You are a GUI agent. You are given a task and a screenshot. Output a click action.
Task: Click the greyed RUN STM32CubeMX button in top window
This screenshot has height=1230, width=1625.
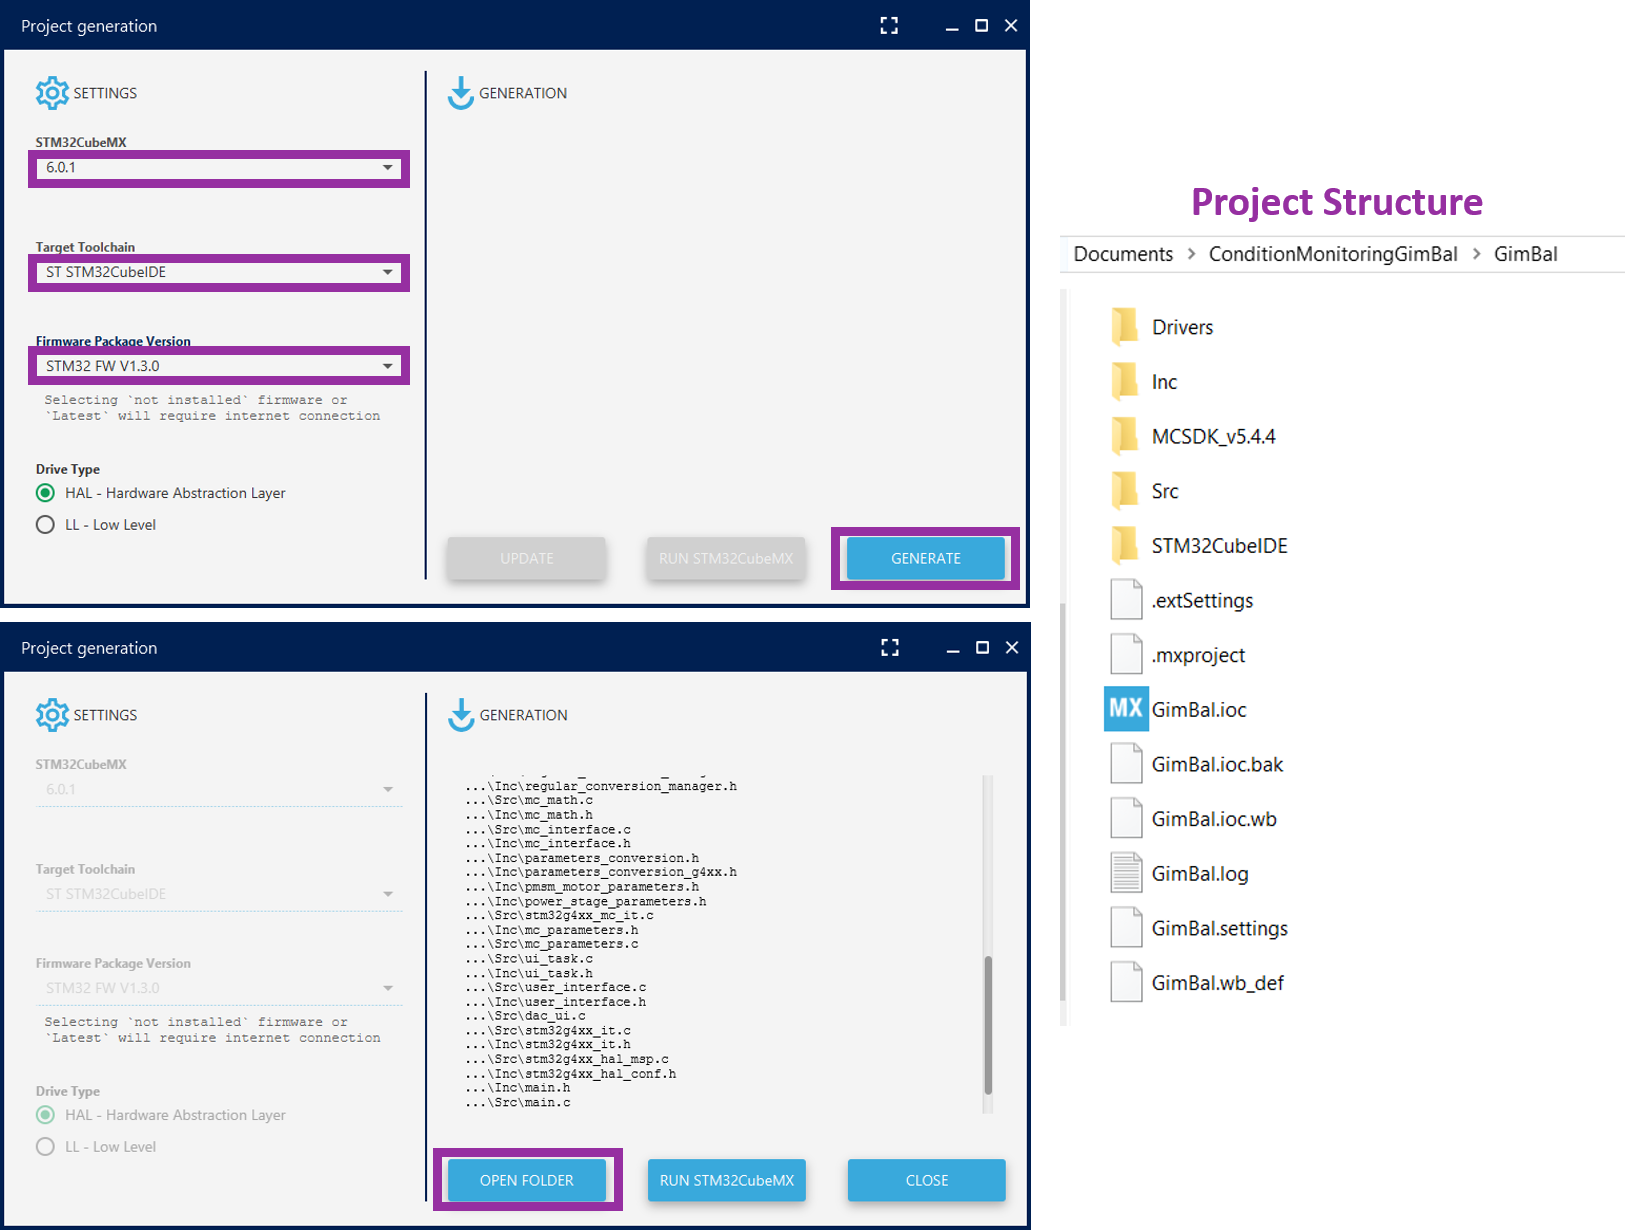click(x=726, y=558)
